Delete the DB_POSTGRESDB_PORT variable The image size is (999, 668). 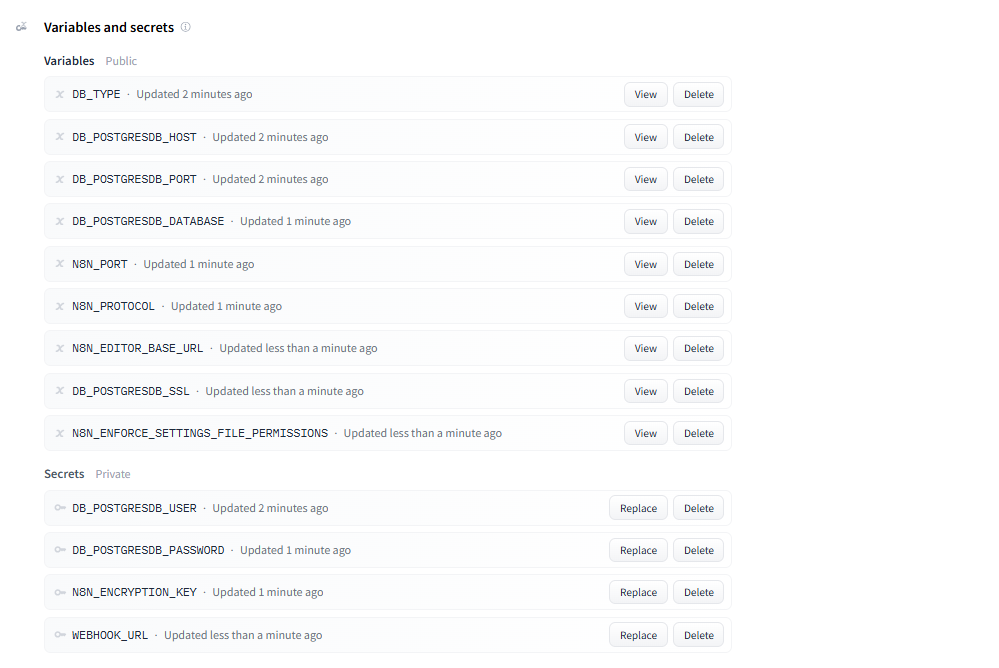[x=698, y=179]
